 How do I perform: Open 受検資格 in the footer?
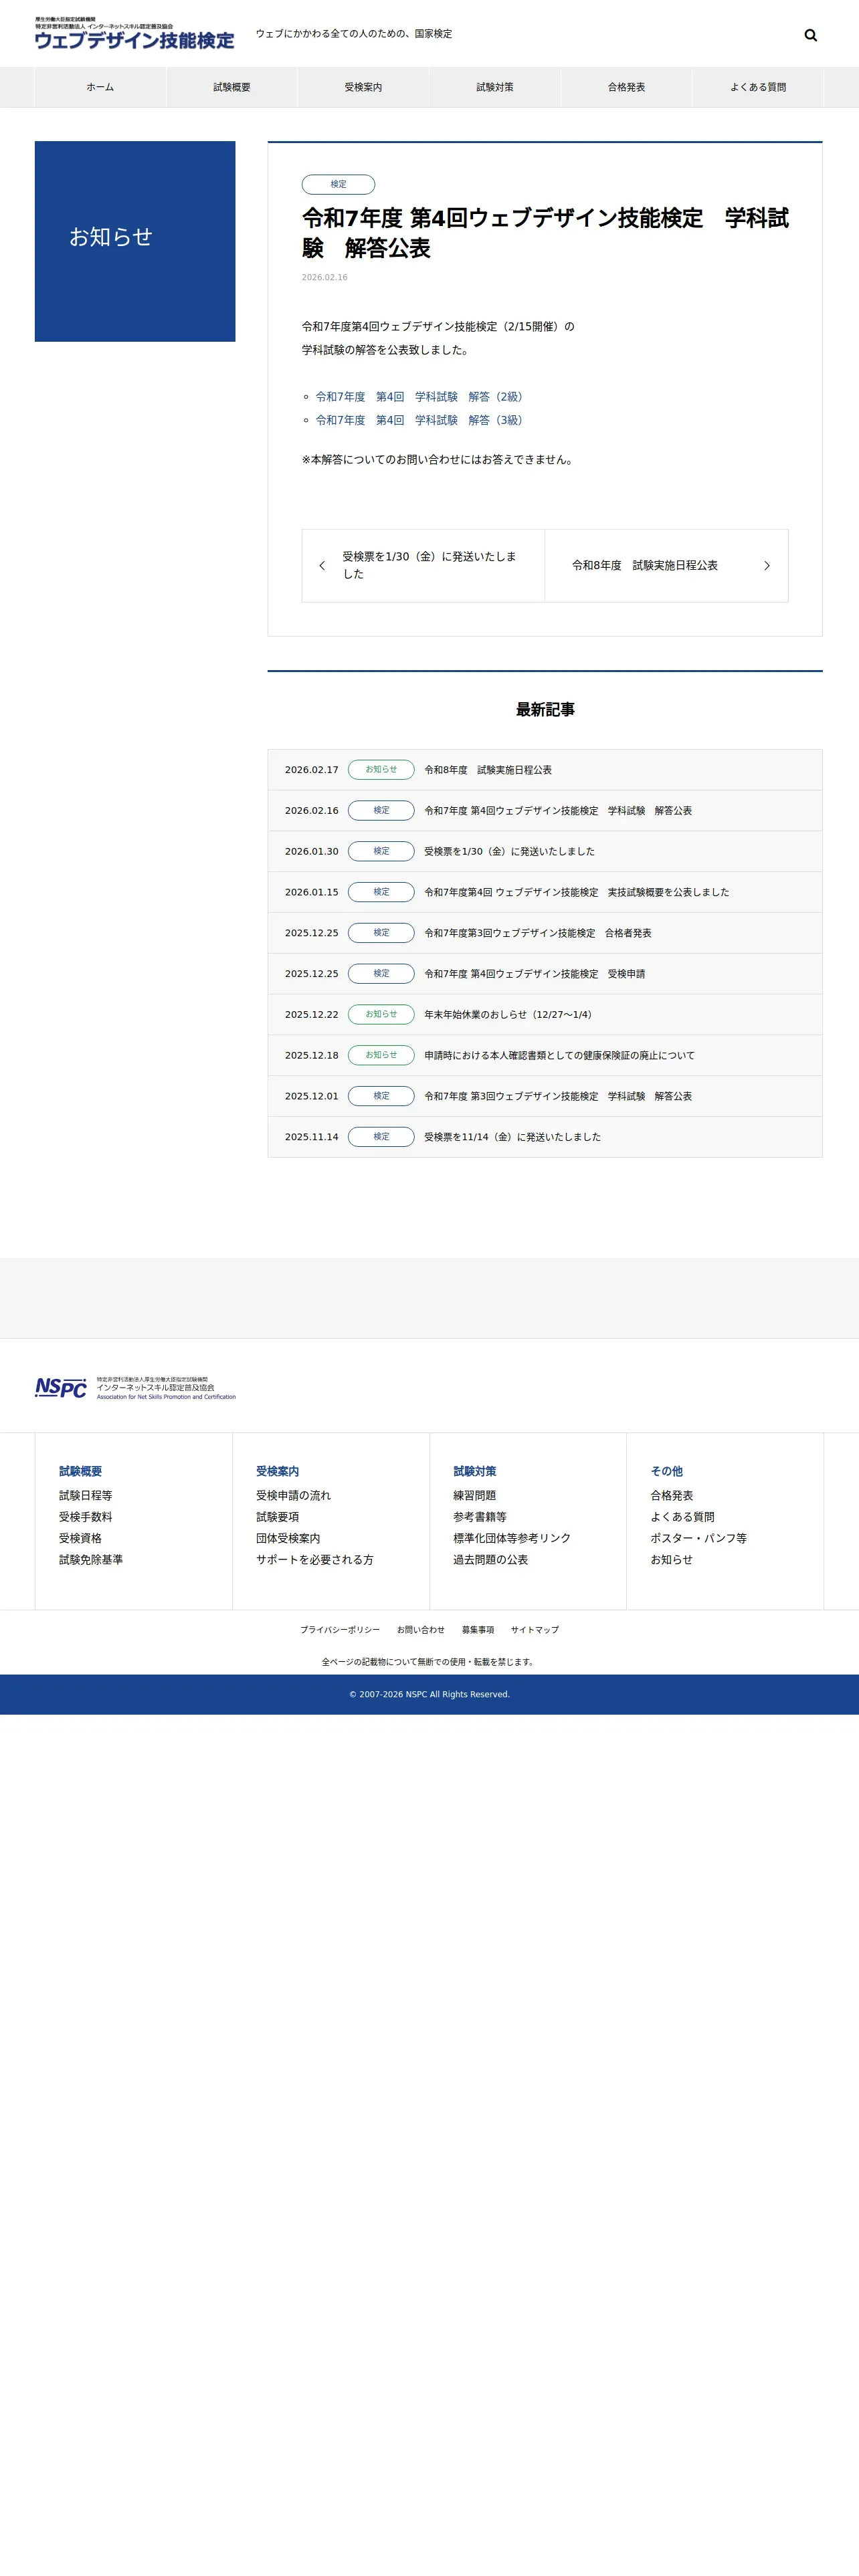(80, 1539)
